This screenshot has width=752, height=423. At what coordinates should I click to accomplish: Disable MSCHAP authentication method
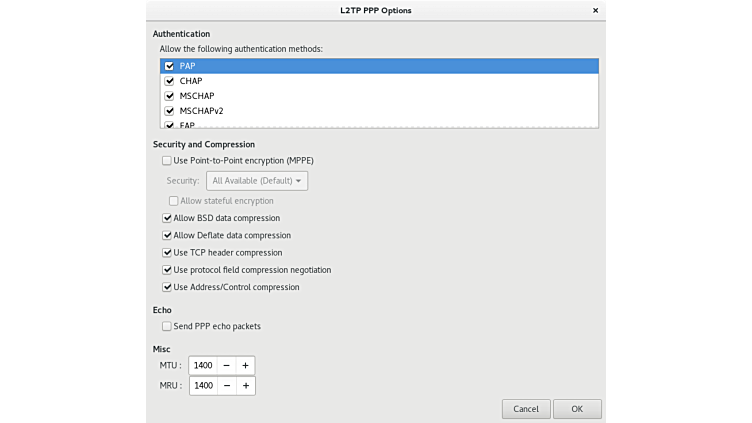click(x=170, y=96)
